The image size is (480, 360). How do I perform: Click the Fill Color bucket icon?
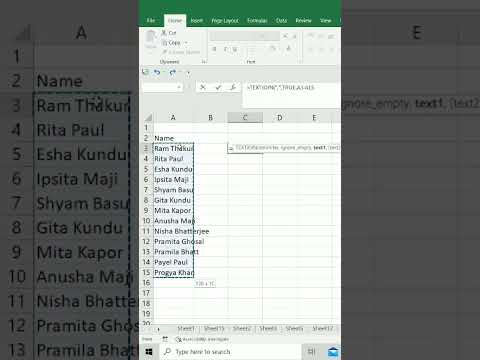(273, 49)
